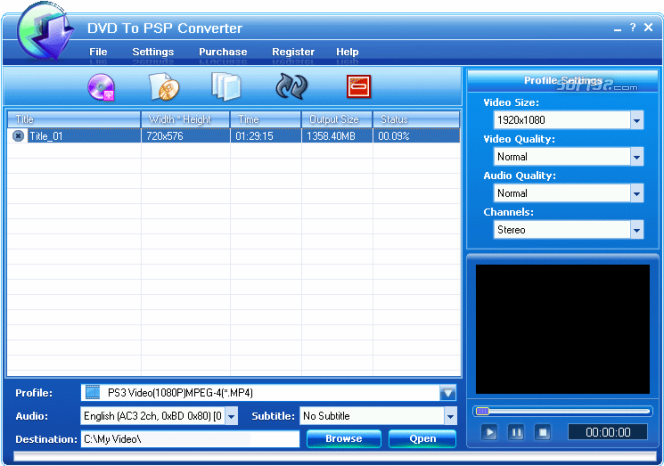
Task: Open the Purchase menu
Action: pyautogui.click(x=223, y=52)
